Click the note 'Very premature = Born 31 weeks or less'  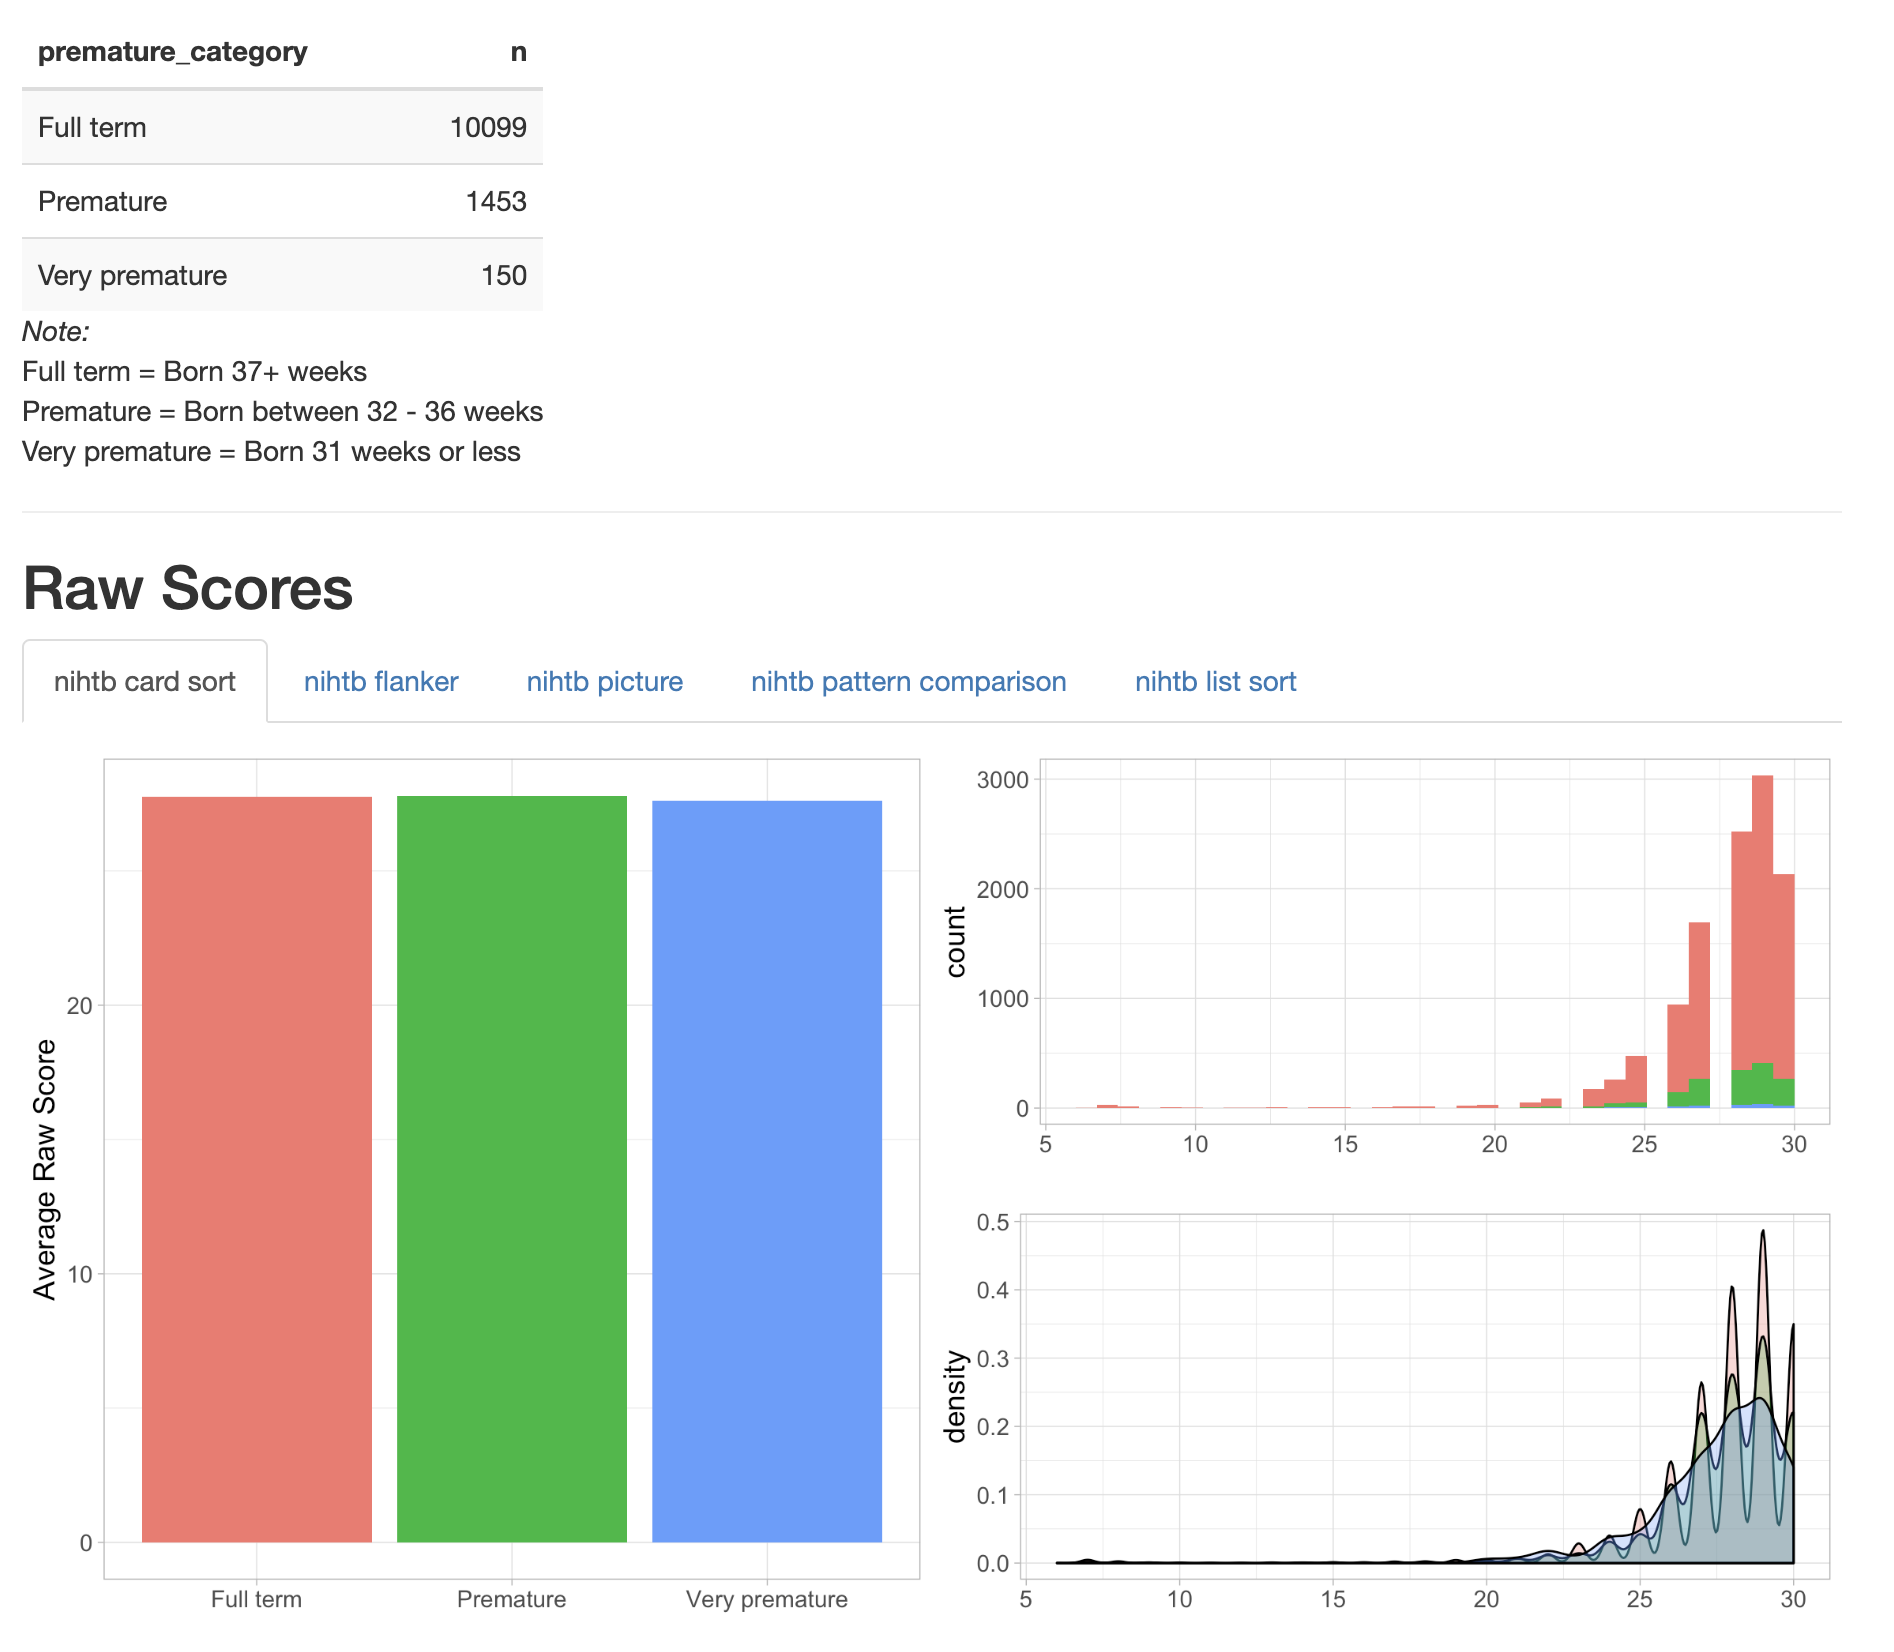(271, 451)
